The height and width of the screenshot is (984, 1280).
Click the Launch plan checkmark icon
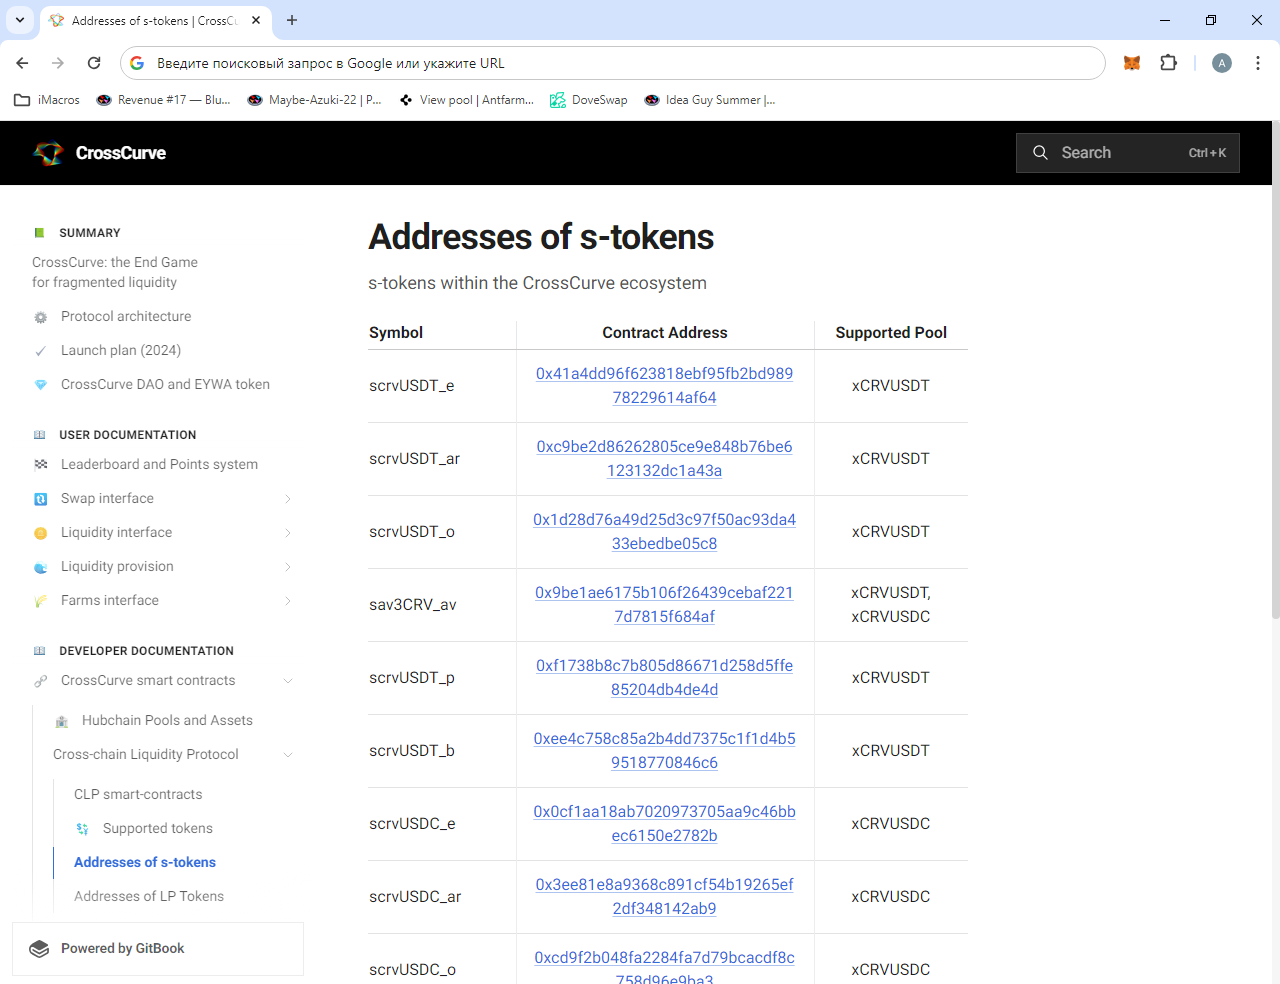(x=40, y=351)
